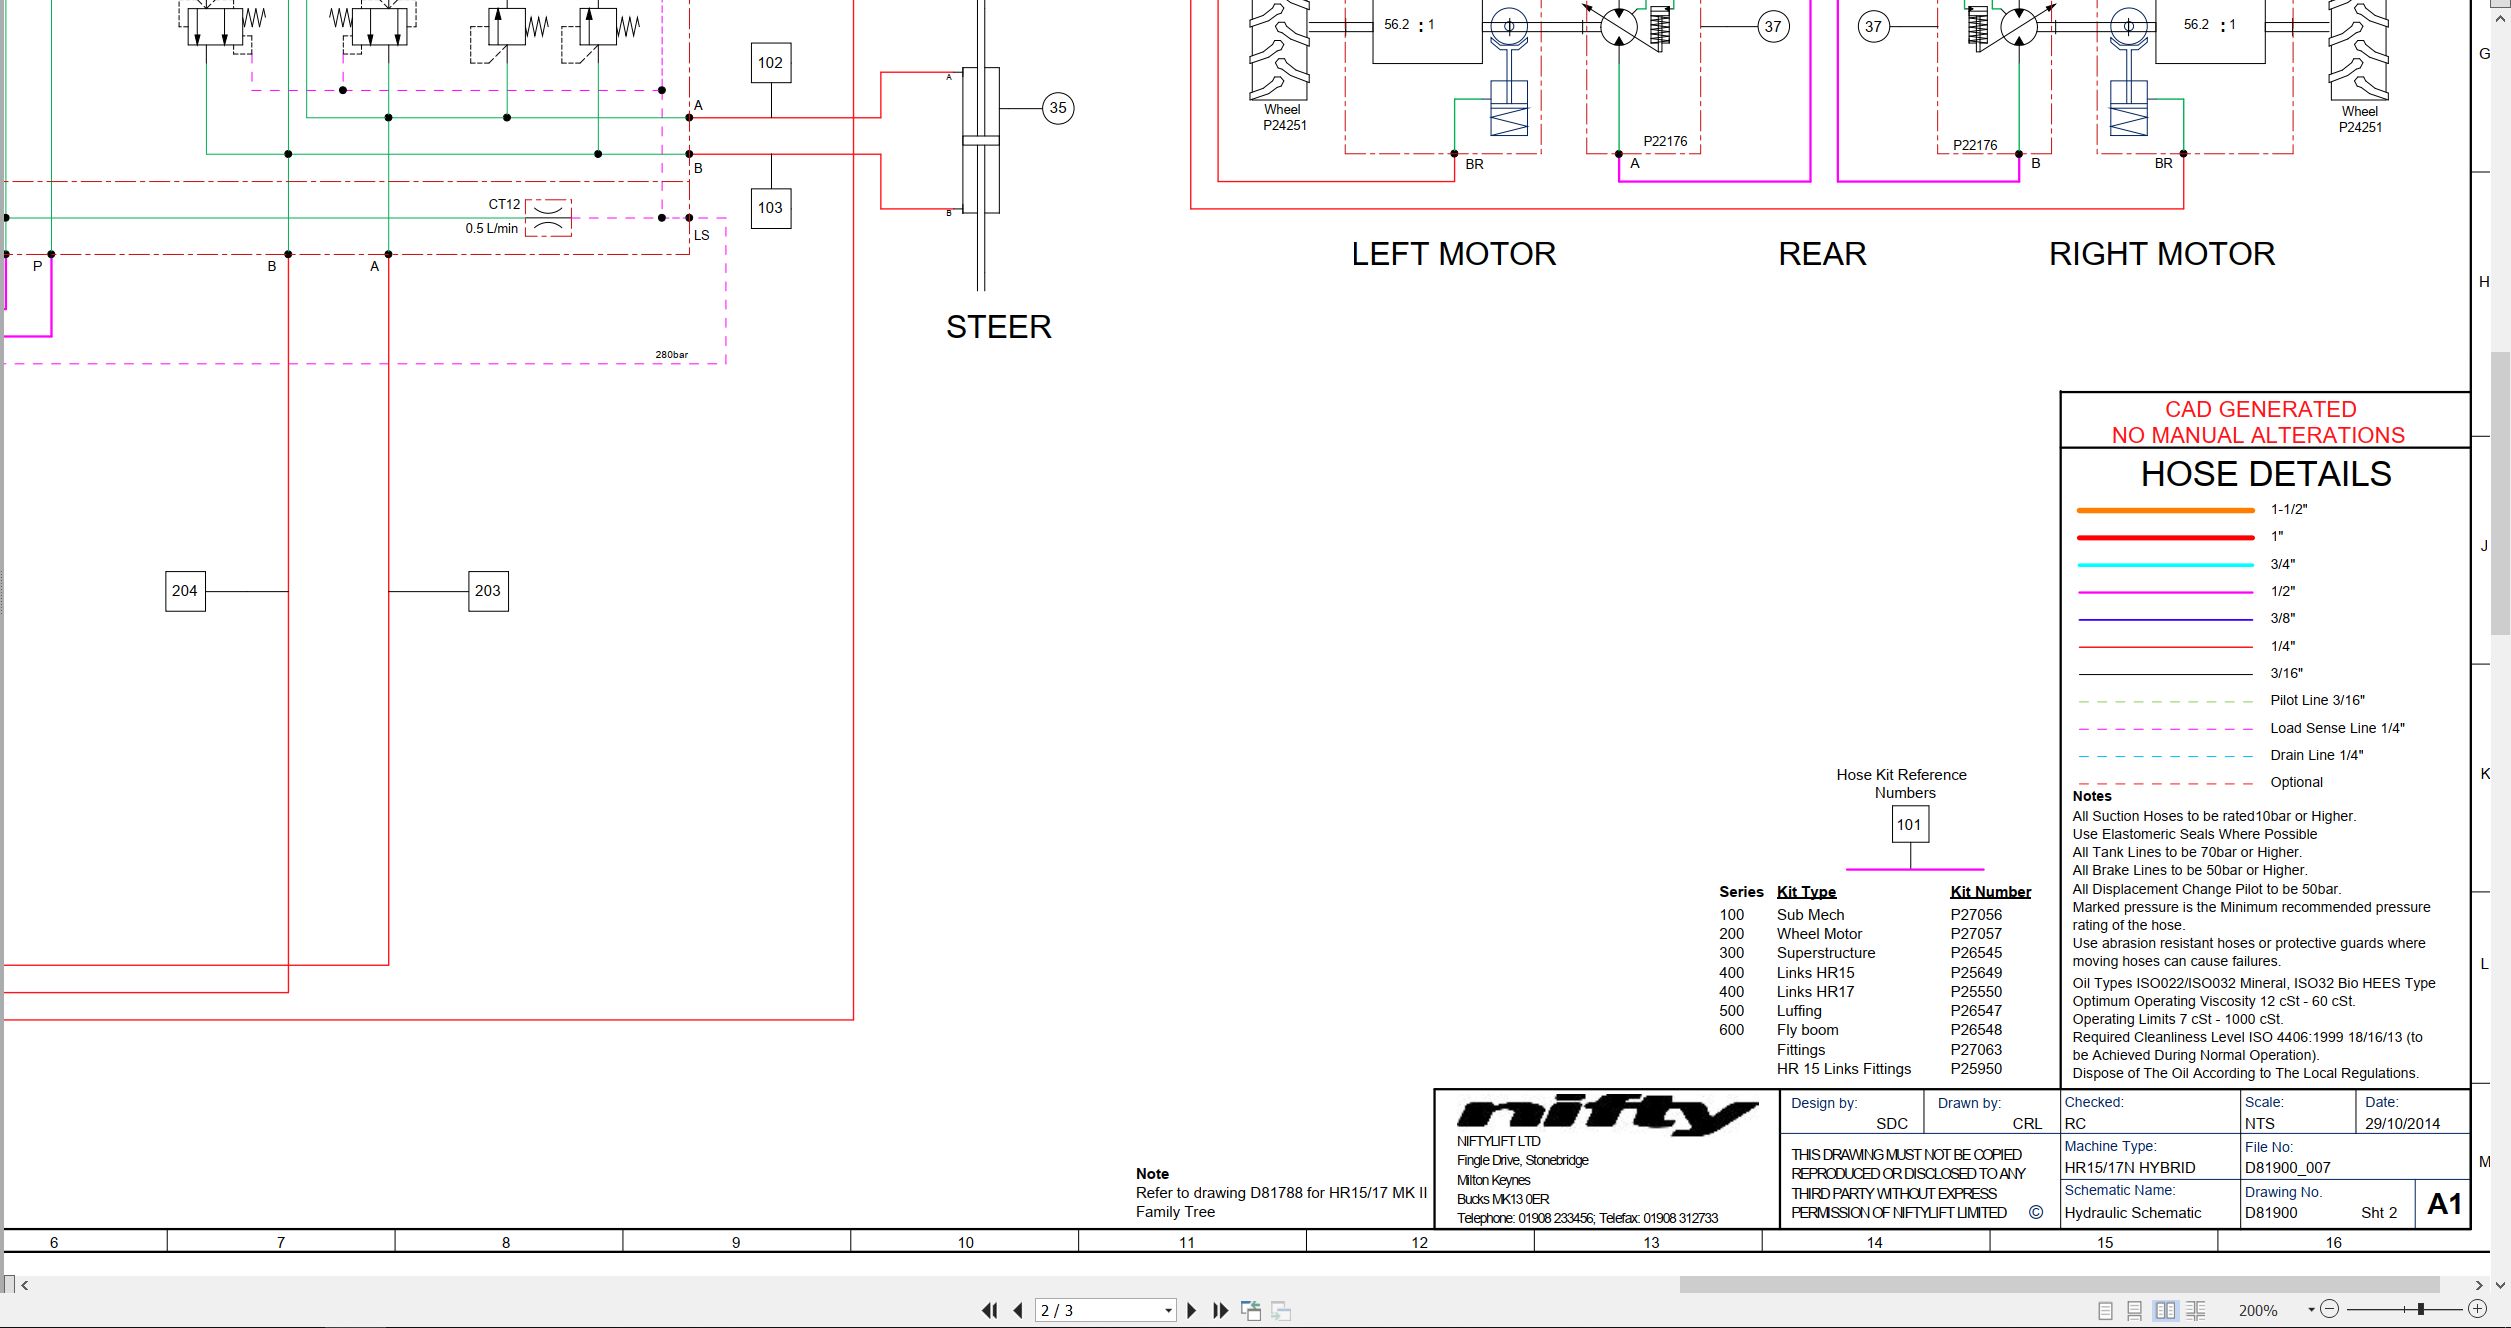The width and height of the screenshot is (2511, 1328).
Task: Click the magenta 1/2" hose line sample
Action: [x=2165, y=592]
